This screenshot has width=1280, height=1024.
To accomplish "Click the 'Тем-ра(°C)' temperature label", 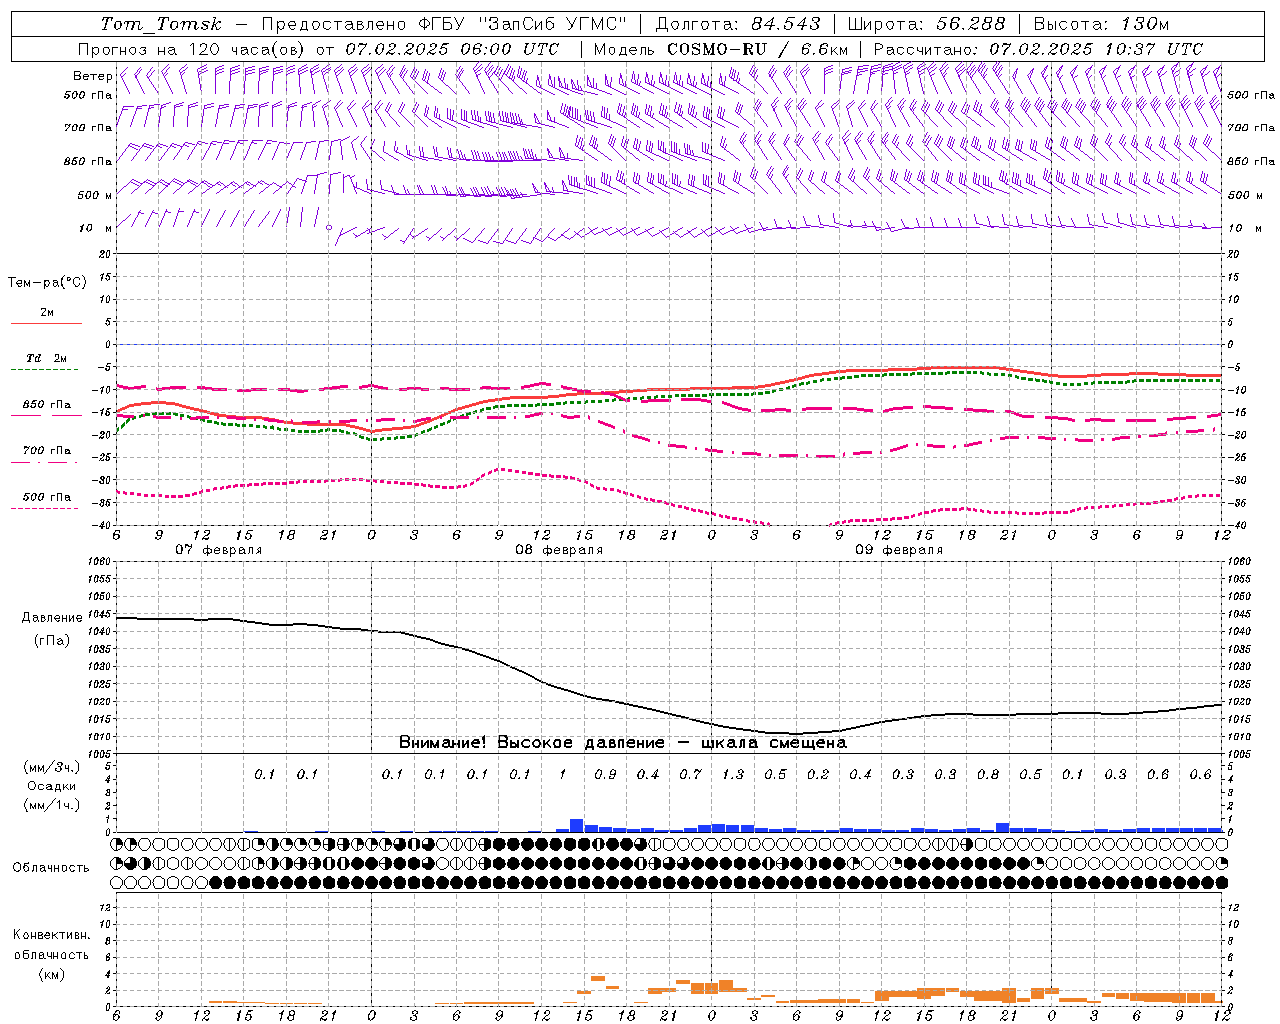I will tap(47, 283).
